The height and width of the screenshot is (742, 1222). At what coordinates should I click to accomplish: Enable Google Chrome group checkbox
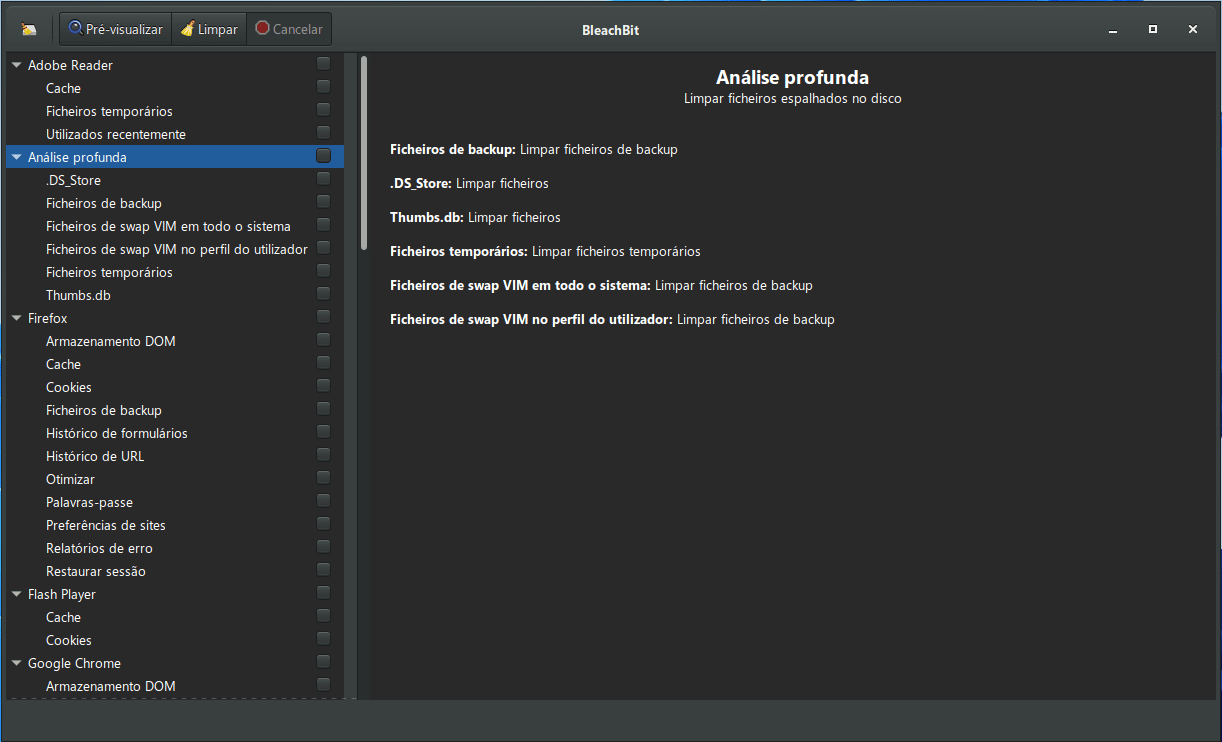[x=323, y=662]
